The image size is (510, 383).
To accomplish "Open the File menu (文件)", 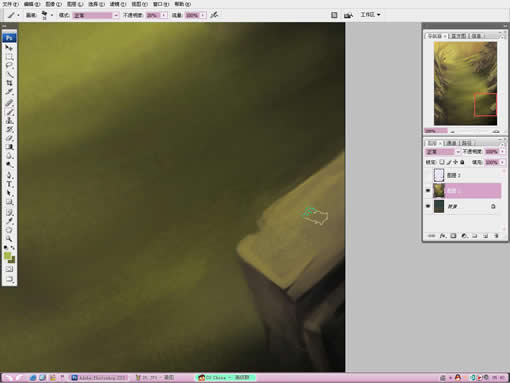I will (11, 4).
